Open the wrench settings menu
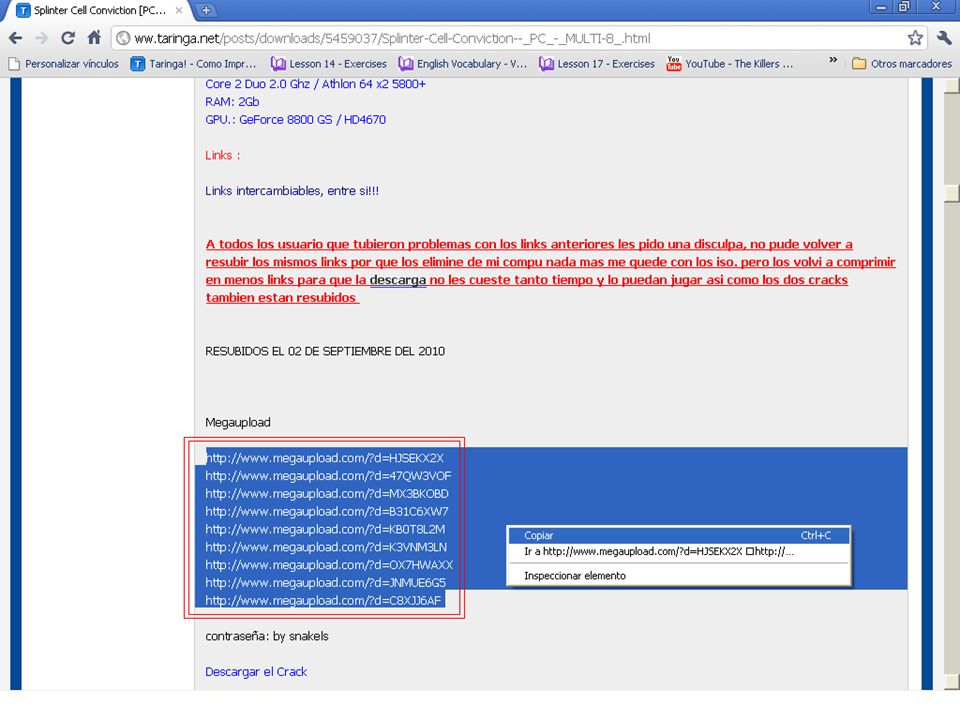This screenshot has height=720, width=960. pos(943,38)
